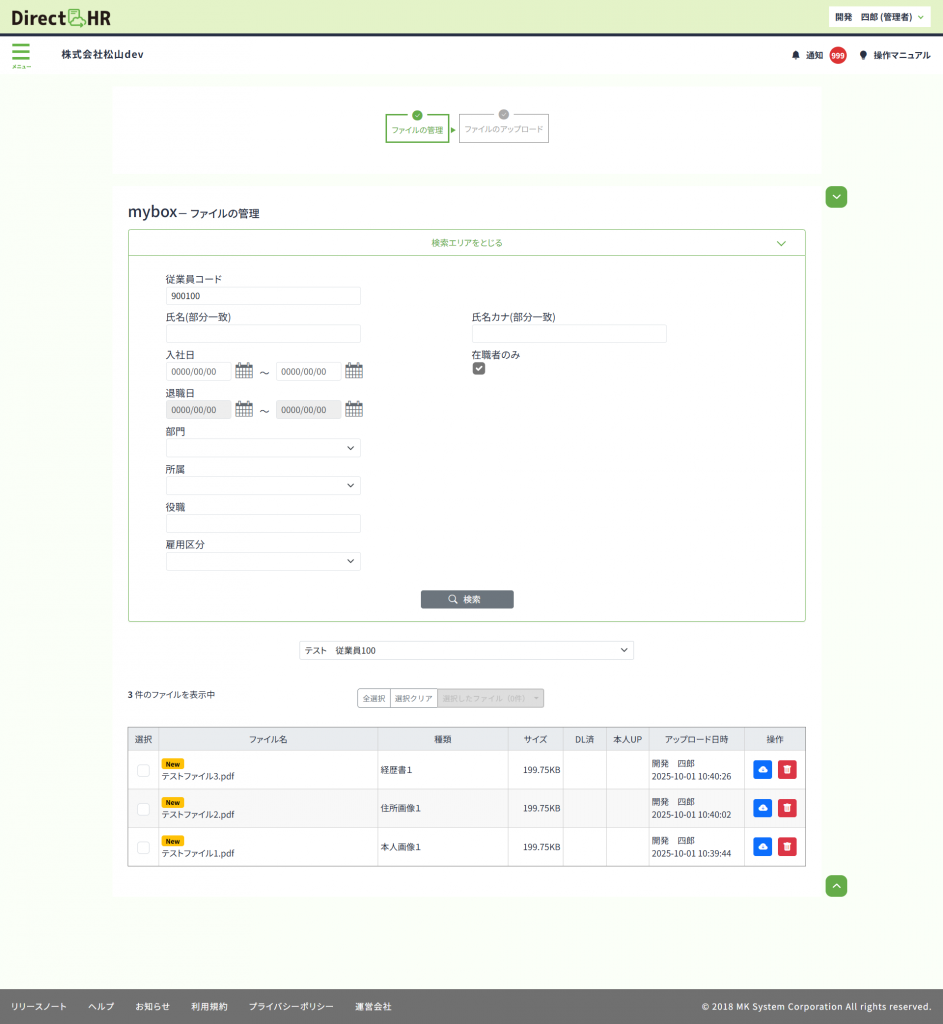
Task: Select the checkbox for テストファイル3.pdf
Action: [x=143, y=770]
